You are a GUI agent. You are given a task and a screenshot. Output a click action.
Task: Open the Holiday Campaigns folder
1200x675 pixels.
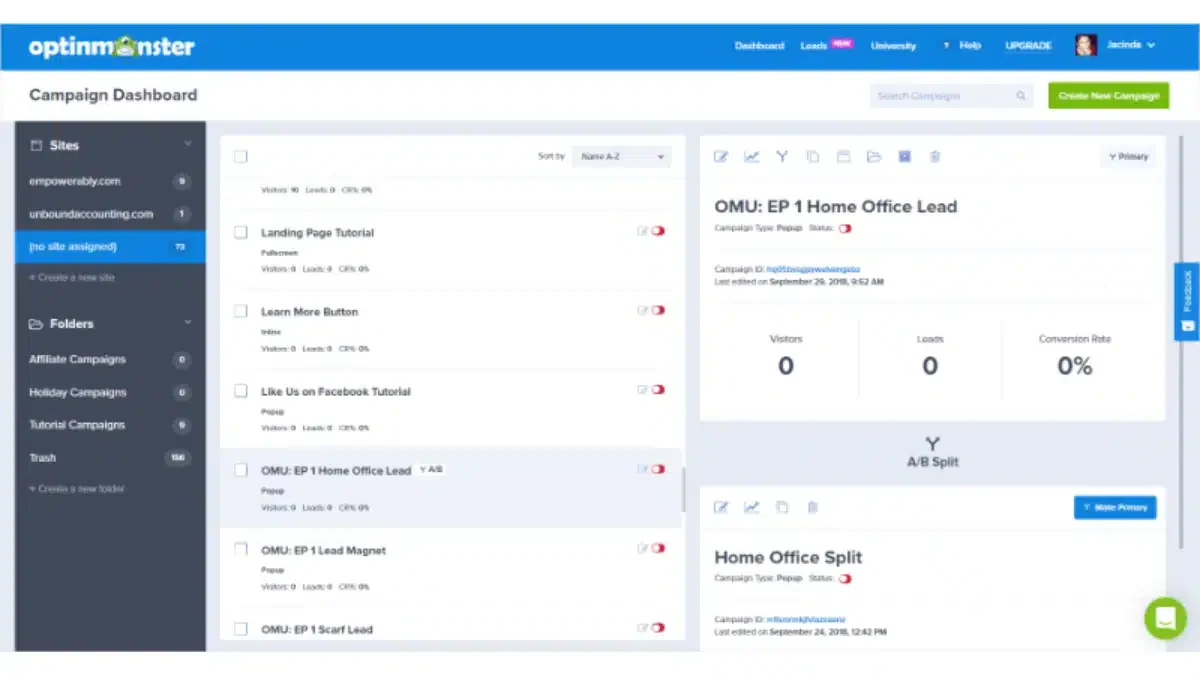point(110,393)
